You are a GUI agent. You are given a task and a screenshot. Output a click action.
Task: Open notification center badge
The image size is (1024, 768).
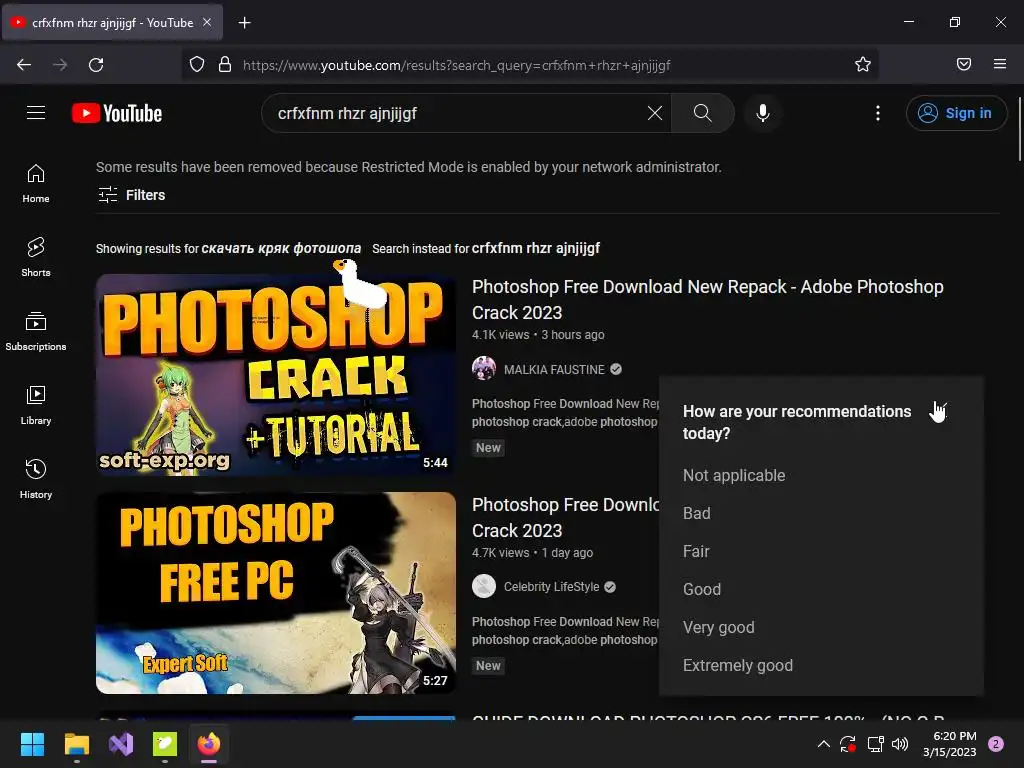(996, 744)
